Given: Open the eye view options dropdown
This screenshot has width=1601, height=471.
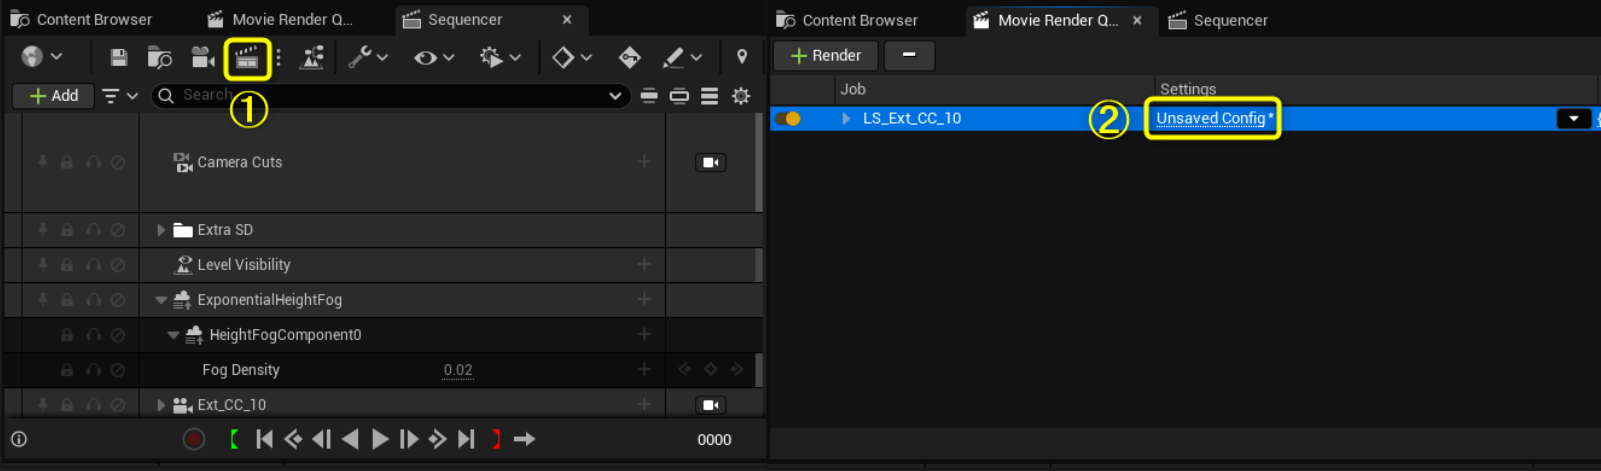Looking at the screenshot, I should (x=434, y=58).
